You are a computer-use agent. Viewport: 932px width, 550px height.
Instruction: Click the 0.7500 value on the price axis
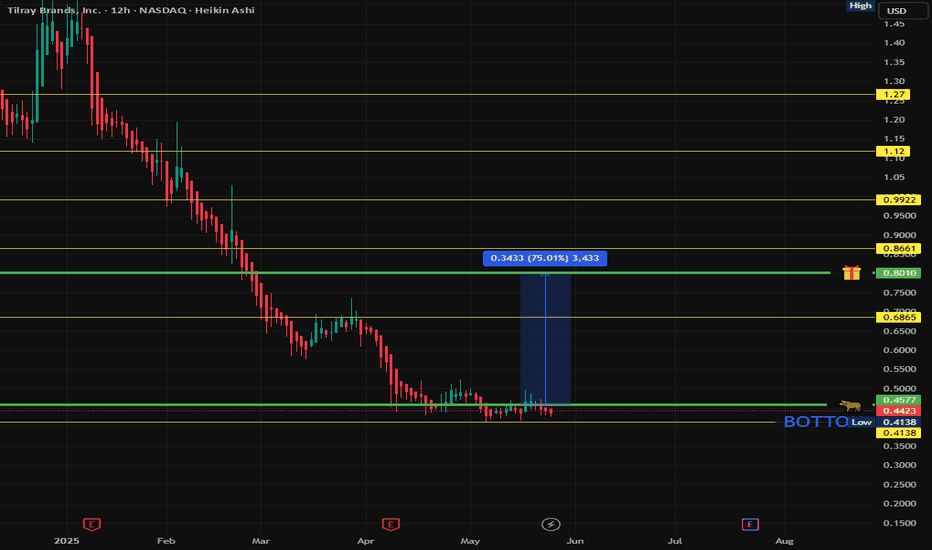pyautogui.click(x=899, y=293)
